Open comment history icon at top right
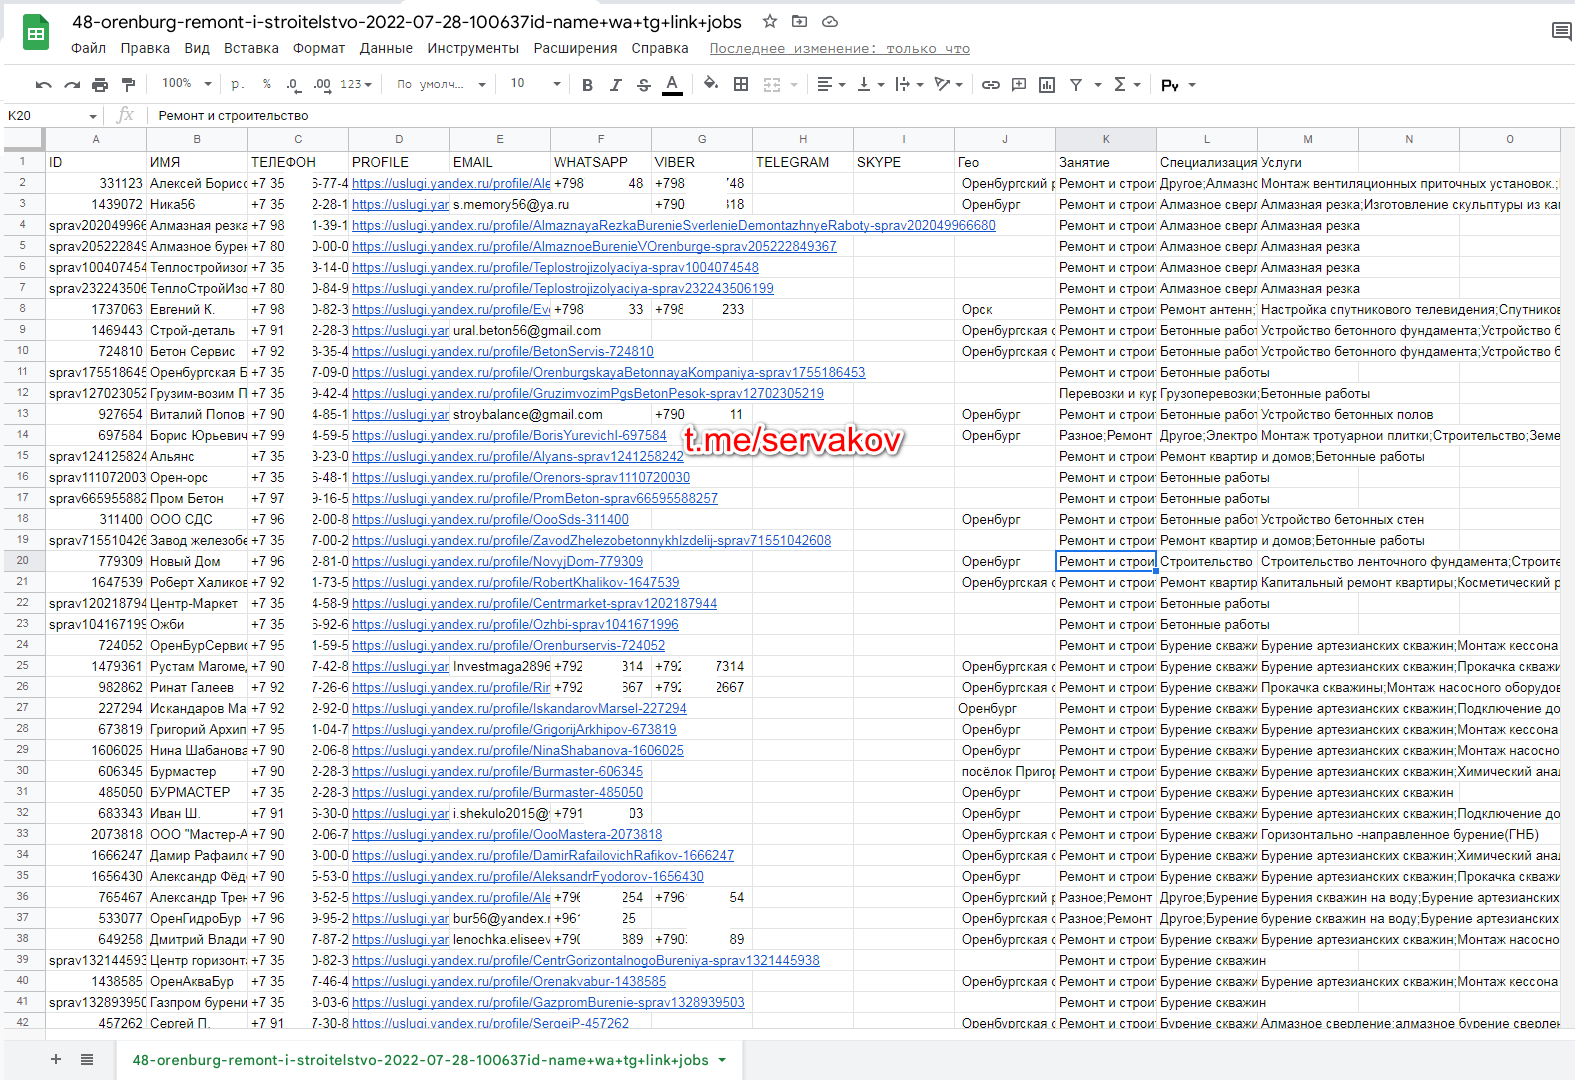1575x1080 pixels. click(x=1561, y=31)
